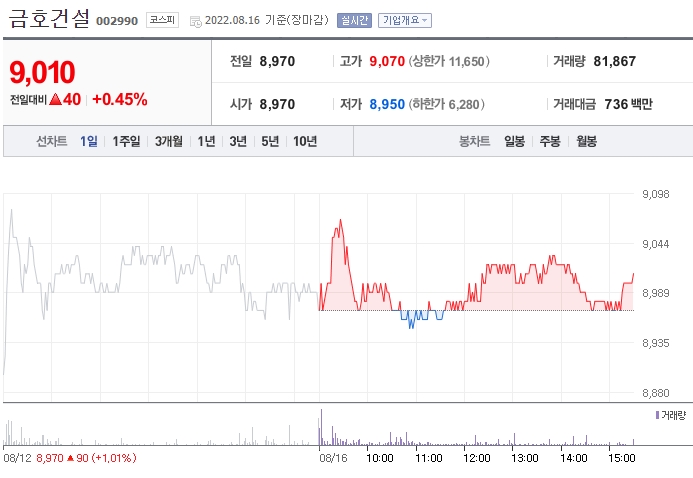Image resolution: width=693 pixels, height=478 pixels.
Task: Click the 선차트 label
Action: coord(52,141)
